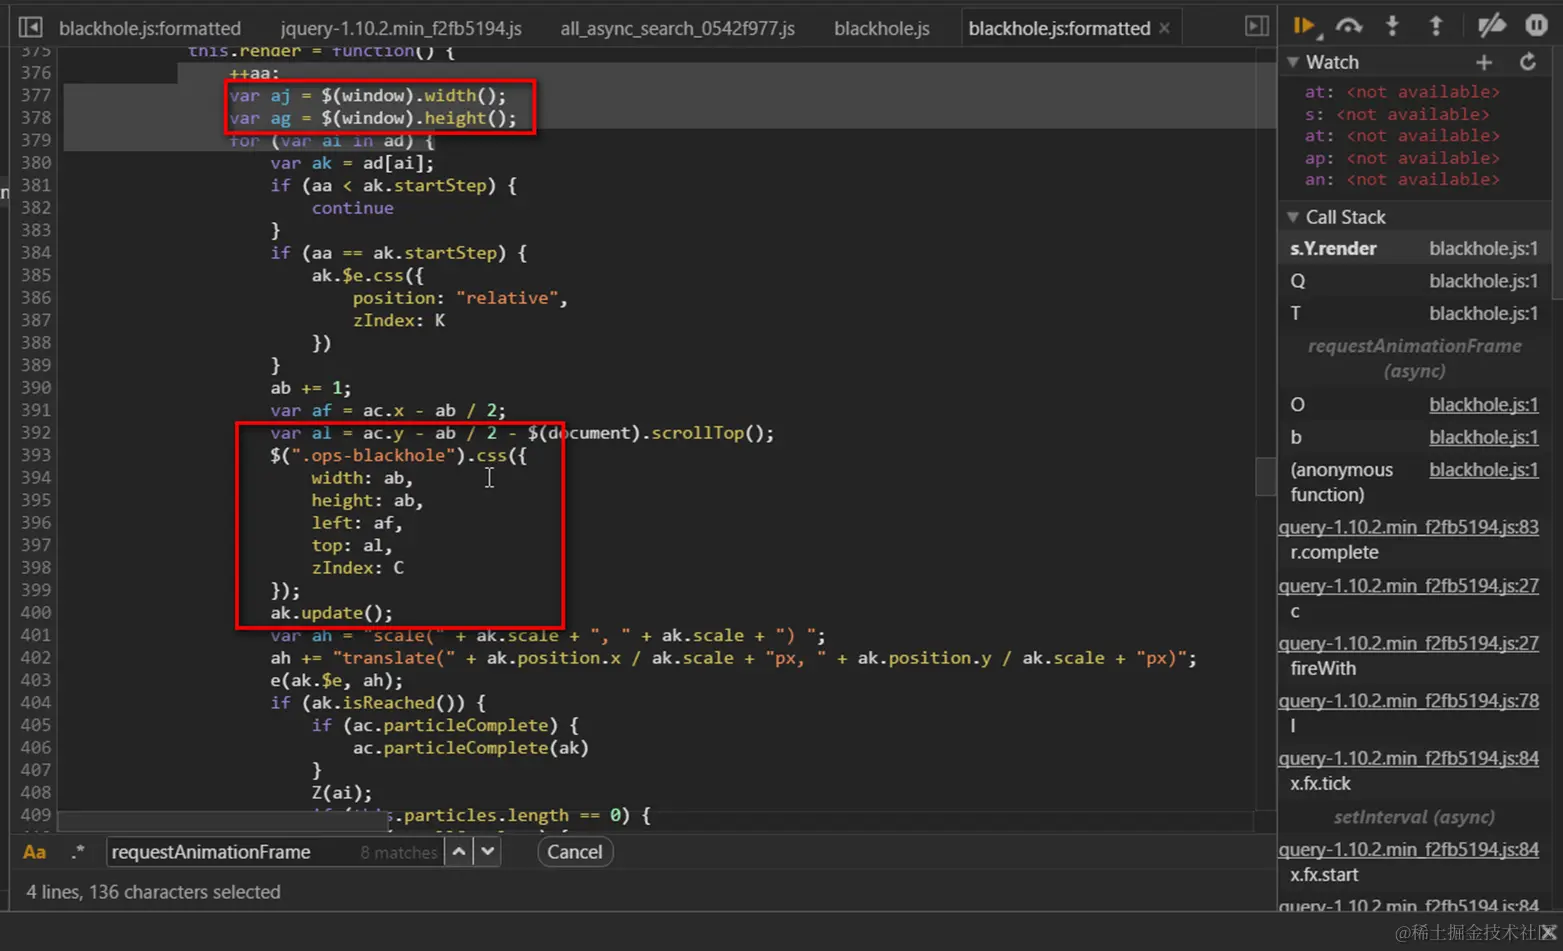Collapse the Watch section
The width and height of the screenshot is (1563, 951).
(x=1293, y=62)
